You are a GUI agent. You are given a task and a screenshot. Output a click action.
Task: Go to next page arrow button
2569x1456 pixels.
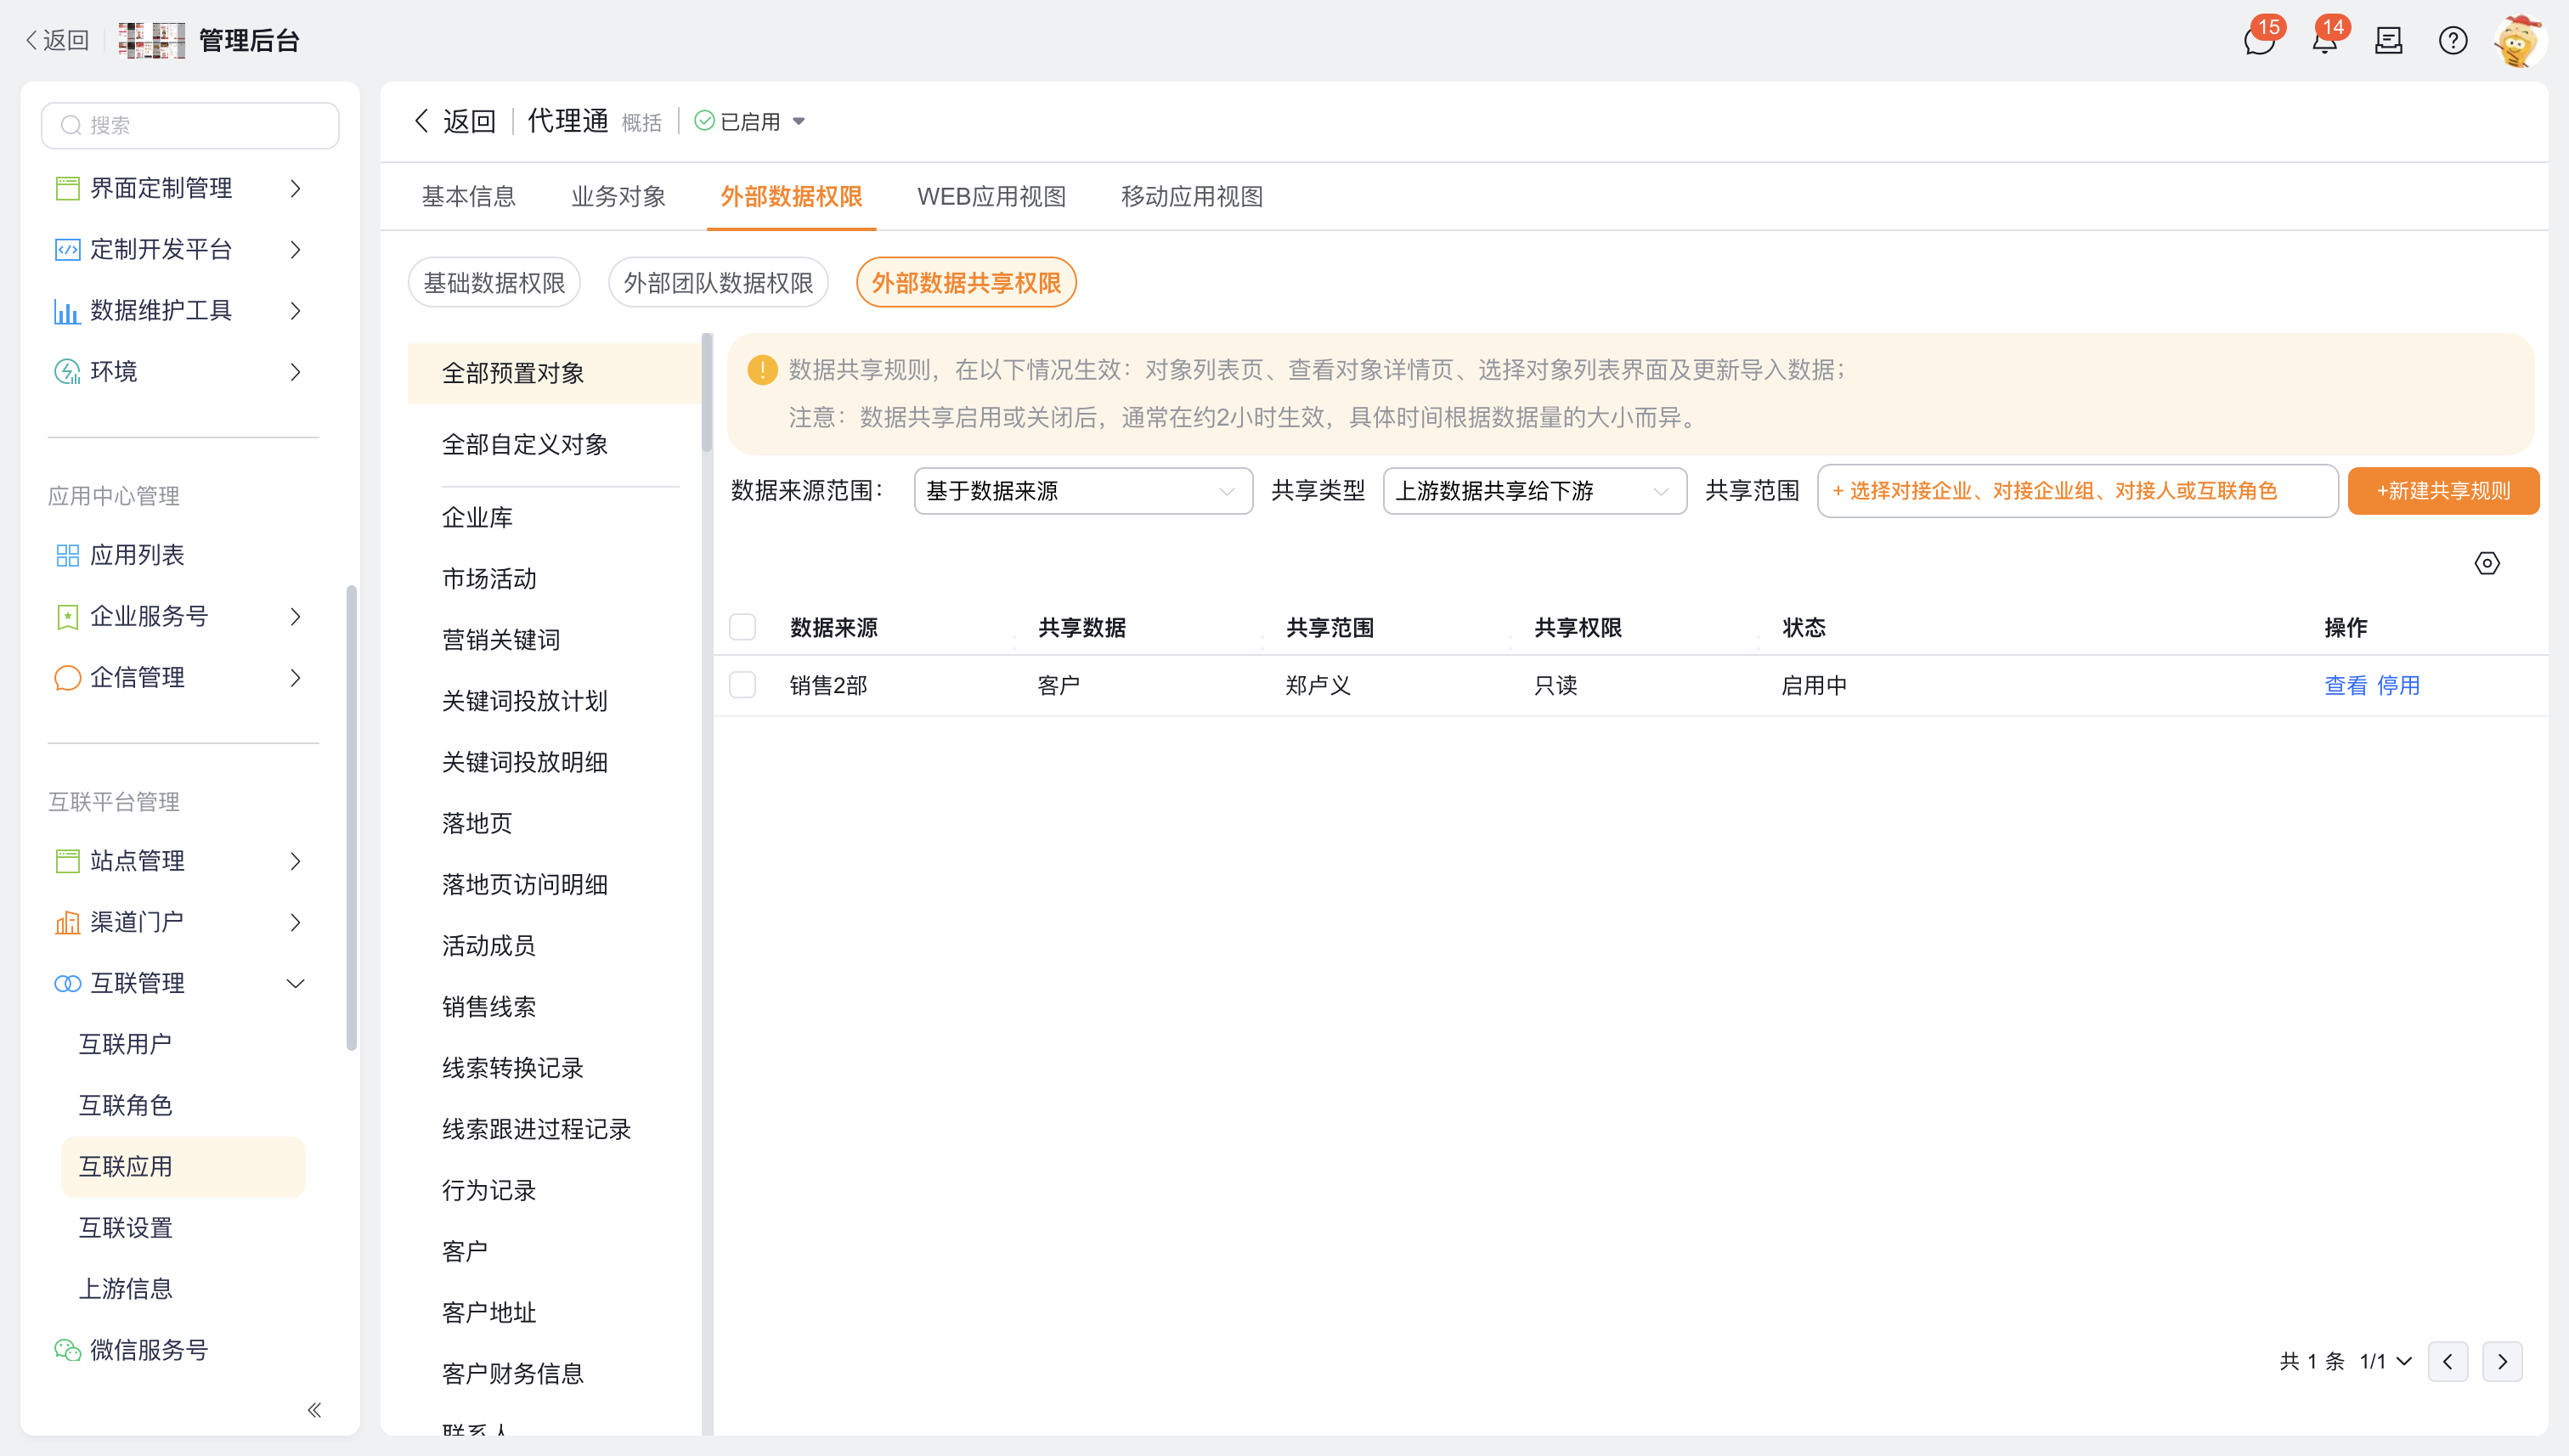tap(2502, 1361)
